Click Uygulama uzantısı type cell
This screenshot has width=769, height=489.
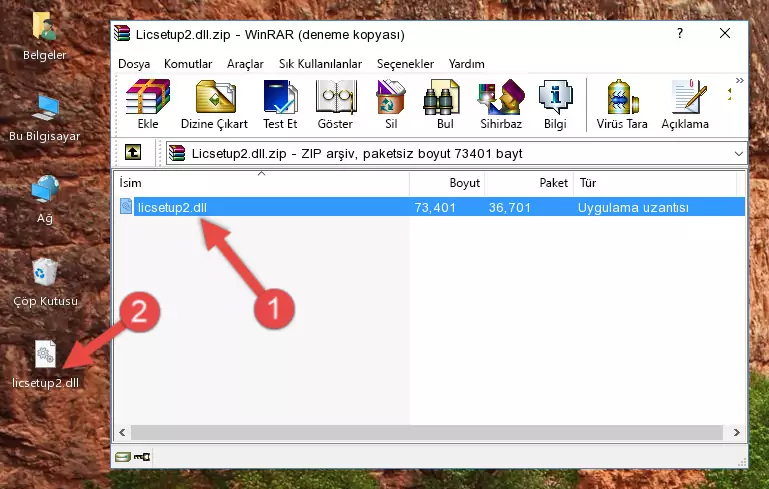point(633,207)
